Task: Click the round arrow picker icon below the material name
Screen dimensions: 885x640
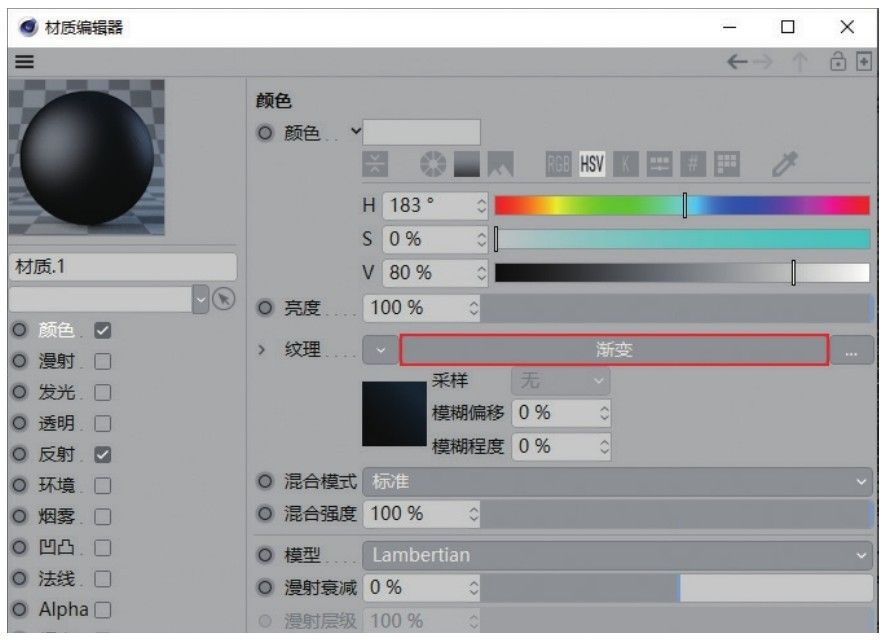Action: [x=224, y=299]
